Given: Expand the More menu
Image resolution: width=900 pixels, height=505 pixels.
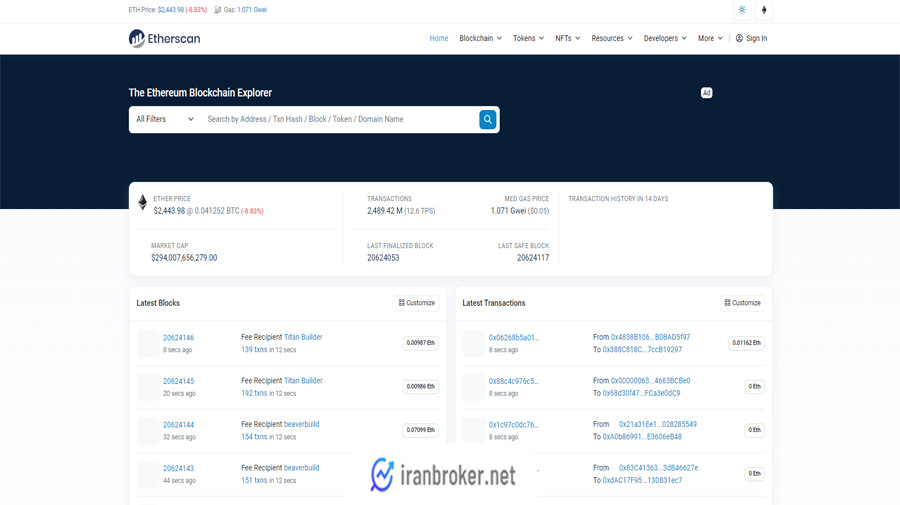Looking at the screenshot, I should pos(710,38).
